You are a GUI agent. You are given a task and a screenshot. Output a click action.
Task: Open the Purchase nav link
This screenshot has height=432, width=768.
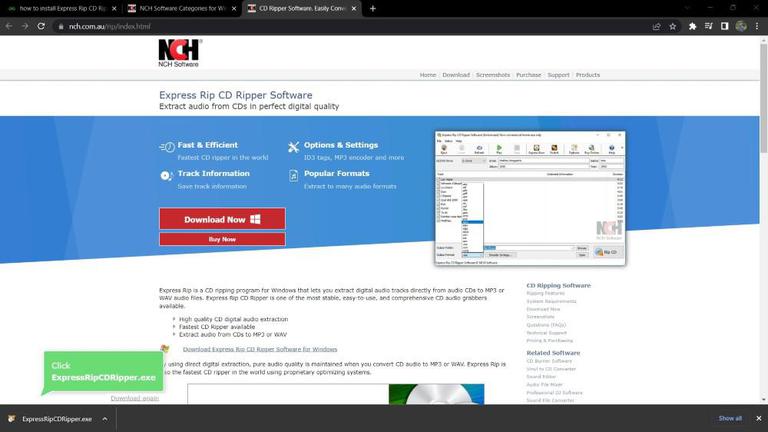point(528,75)
